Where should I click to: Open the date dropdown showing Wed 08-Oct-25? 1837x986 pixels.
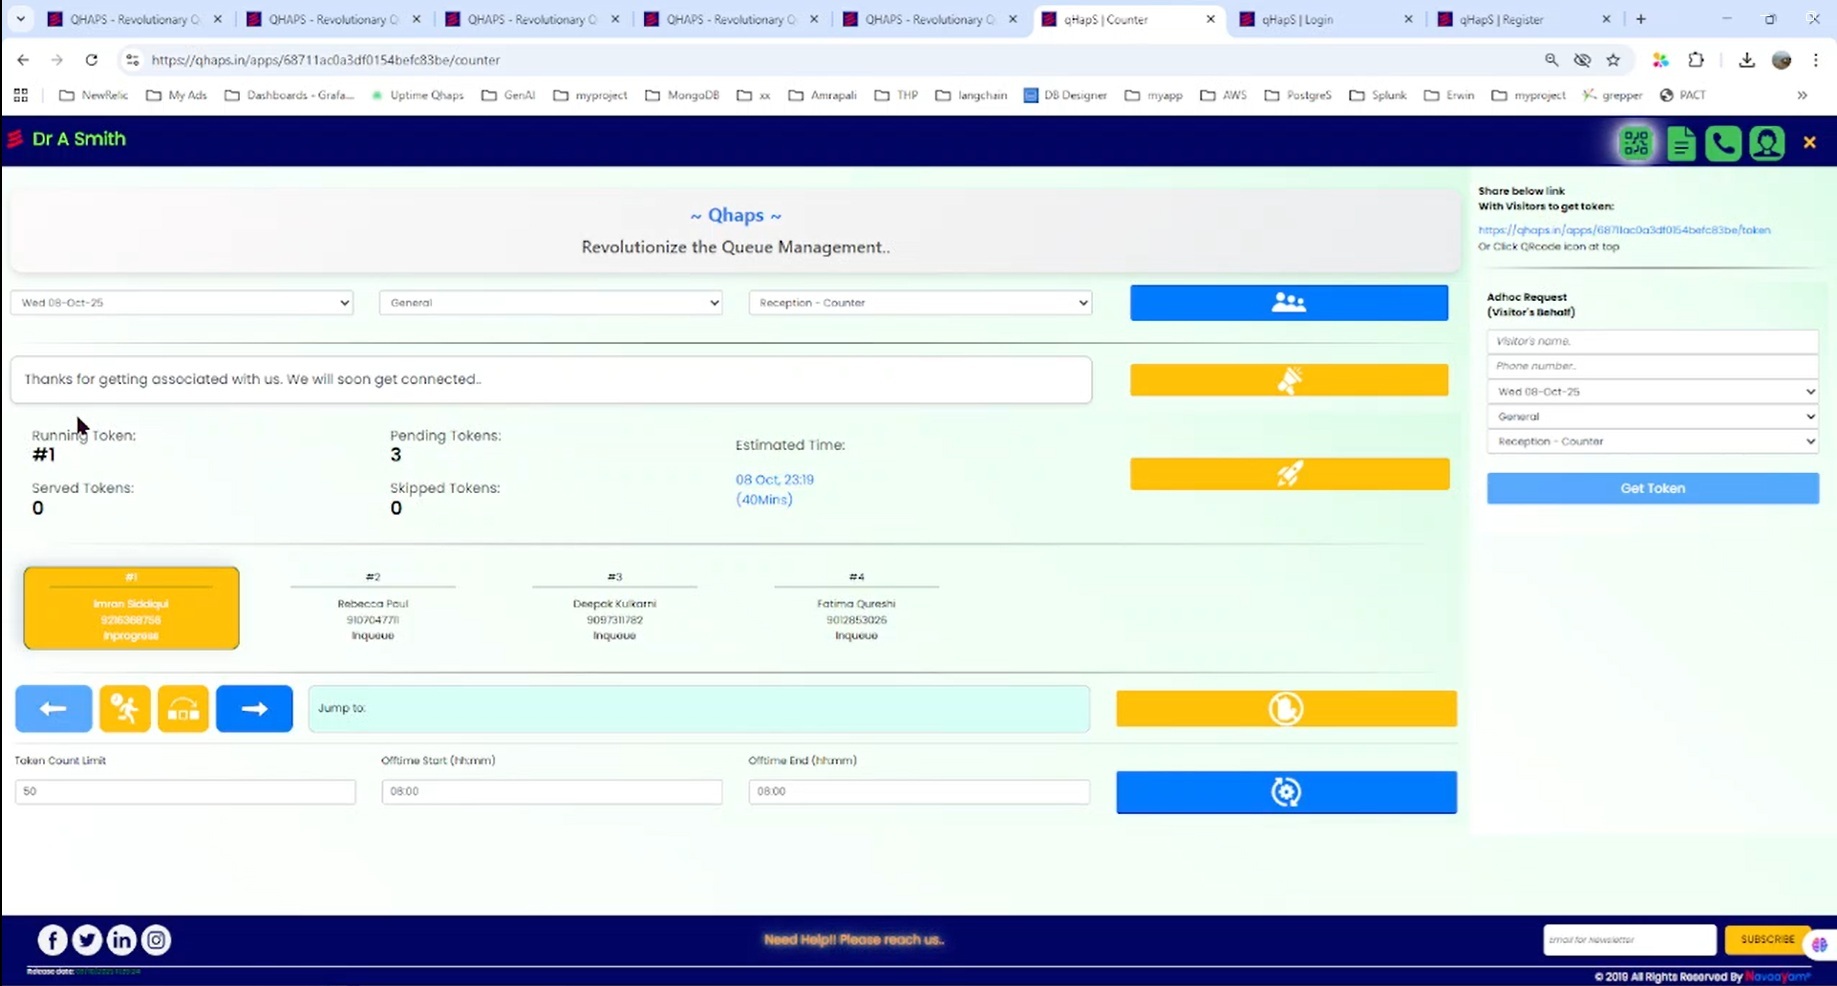click(x=181, y=302)
